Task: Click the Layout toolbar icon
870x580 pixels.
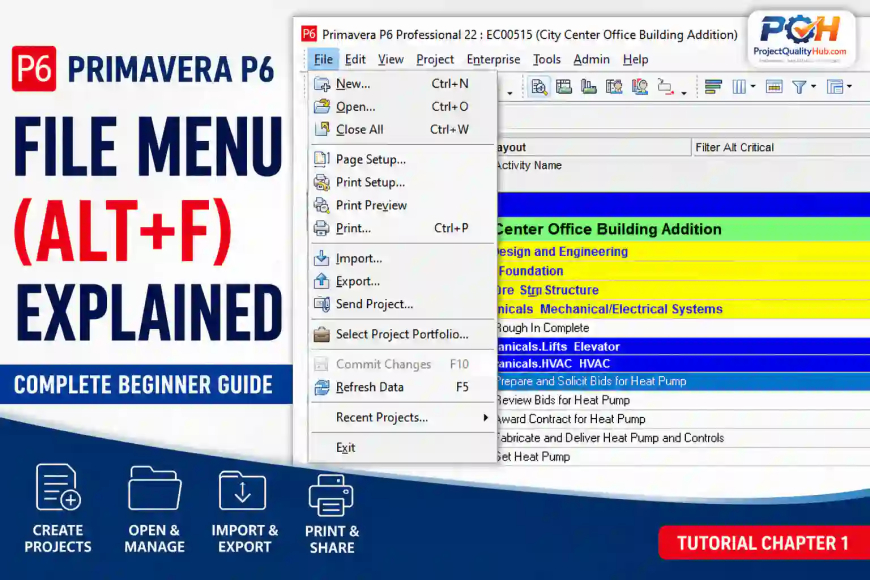Action: 834,87
